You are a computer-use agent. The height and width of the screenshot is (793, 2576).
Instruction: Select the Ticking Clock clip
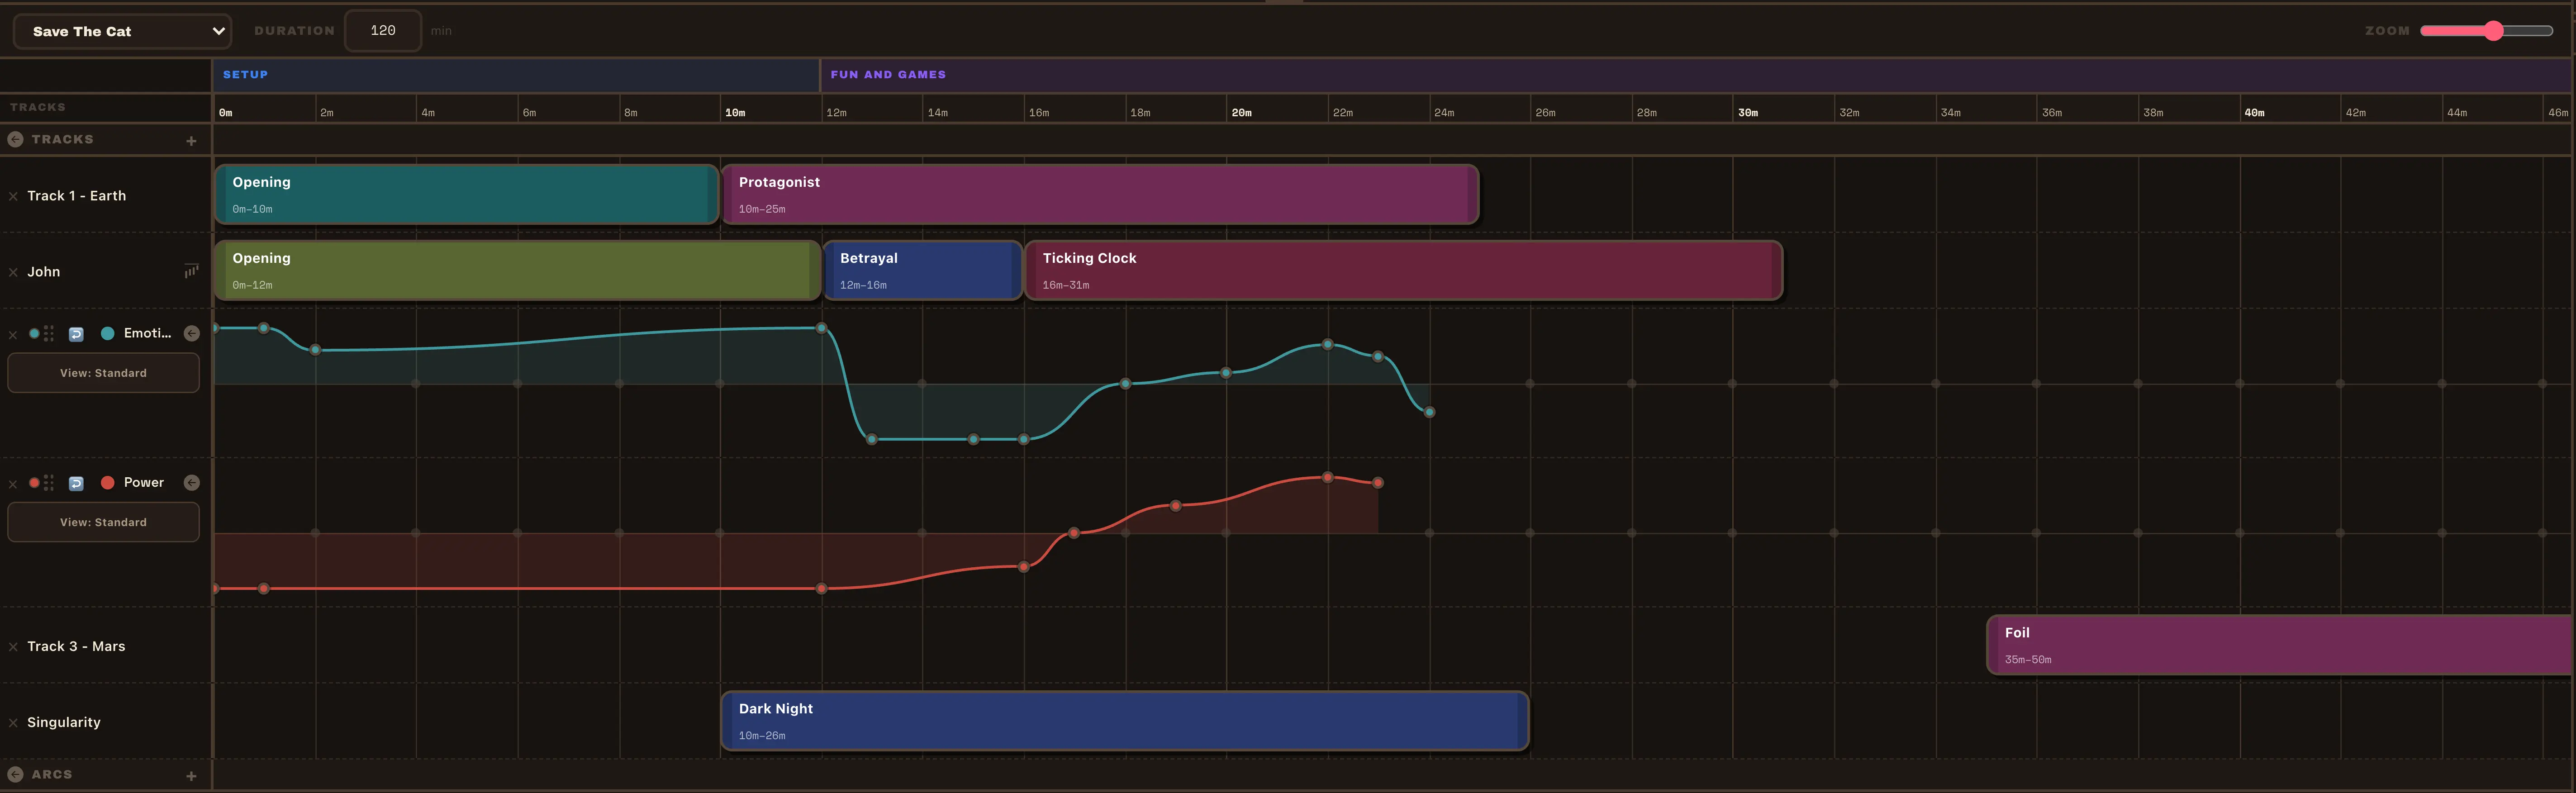1404,271
